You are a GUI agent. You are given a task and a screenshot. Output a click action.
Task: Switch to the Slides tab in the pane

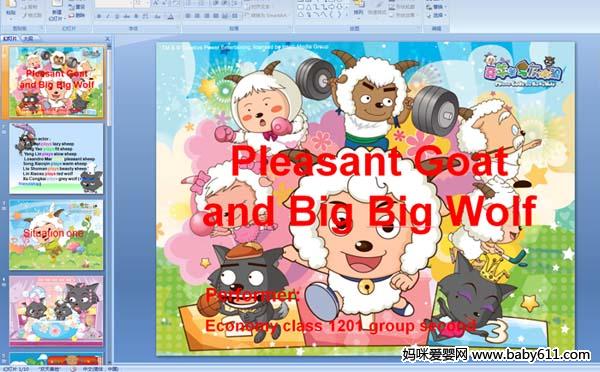10,38
